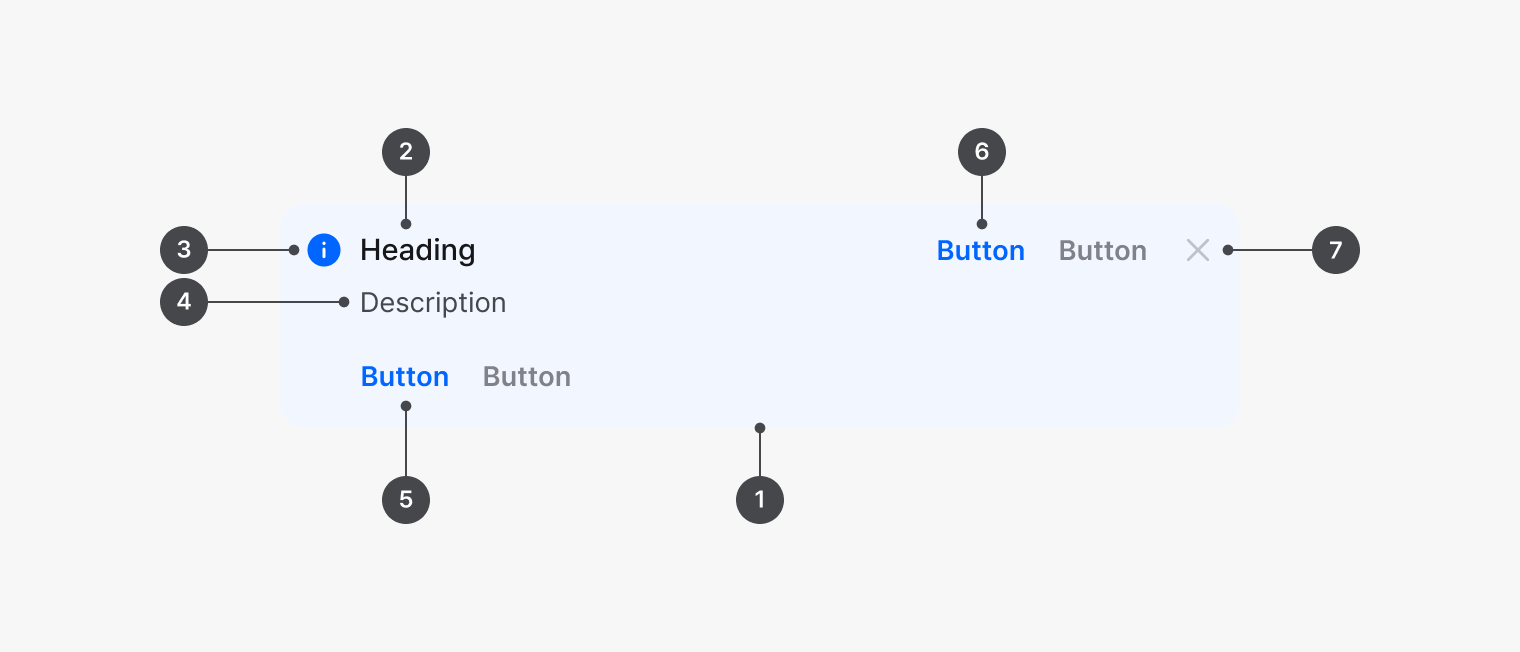Select annotation marker number 2 above Heading

406,152
